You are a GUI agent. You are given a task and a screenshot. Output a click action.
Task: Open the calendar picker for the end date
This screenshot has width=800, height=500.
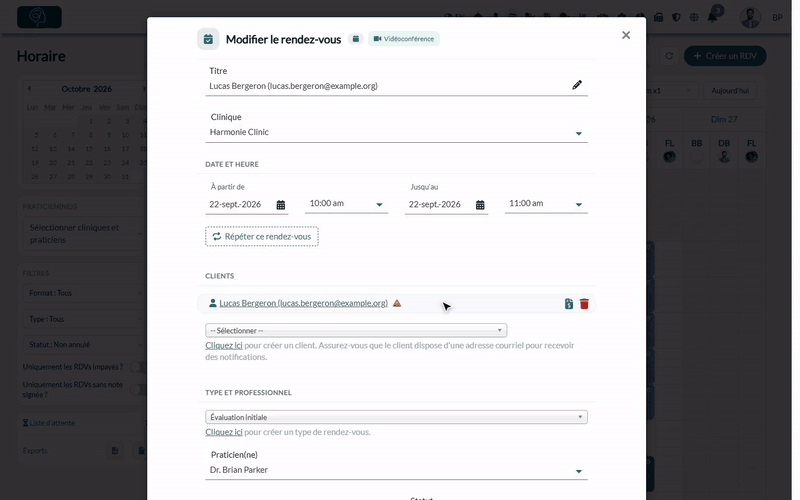(x=480, y=205)
